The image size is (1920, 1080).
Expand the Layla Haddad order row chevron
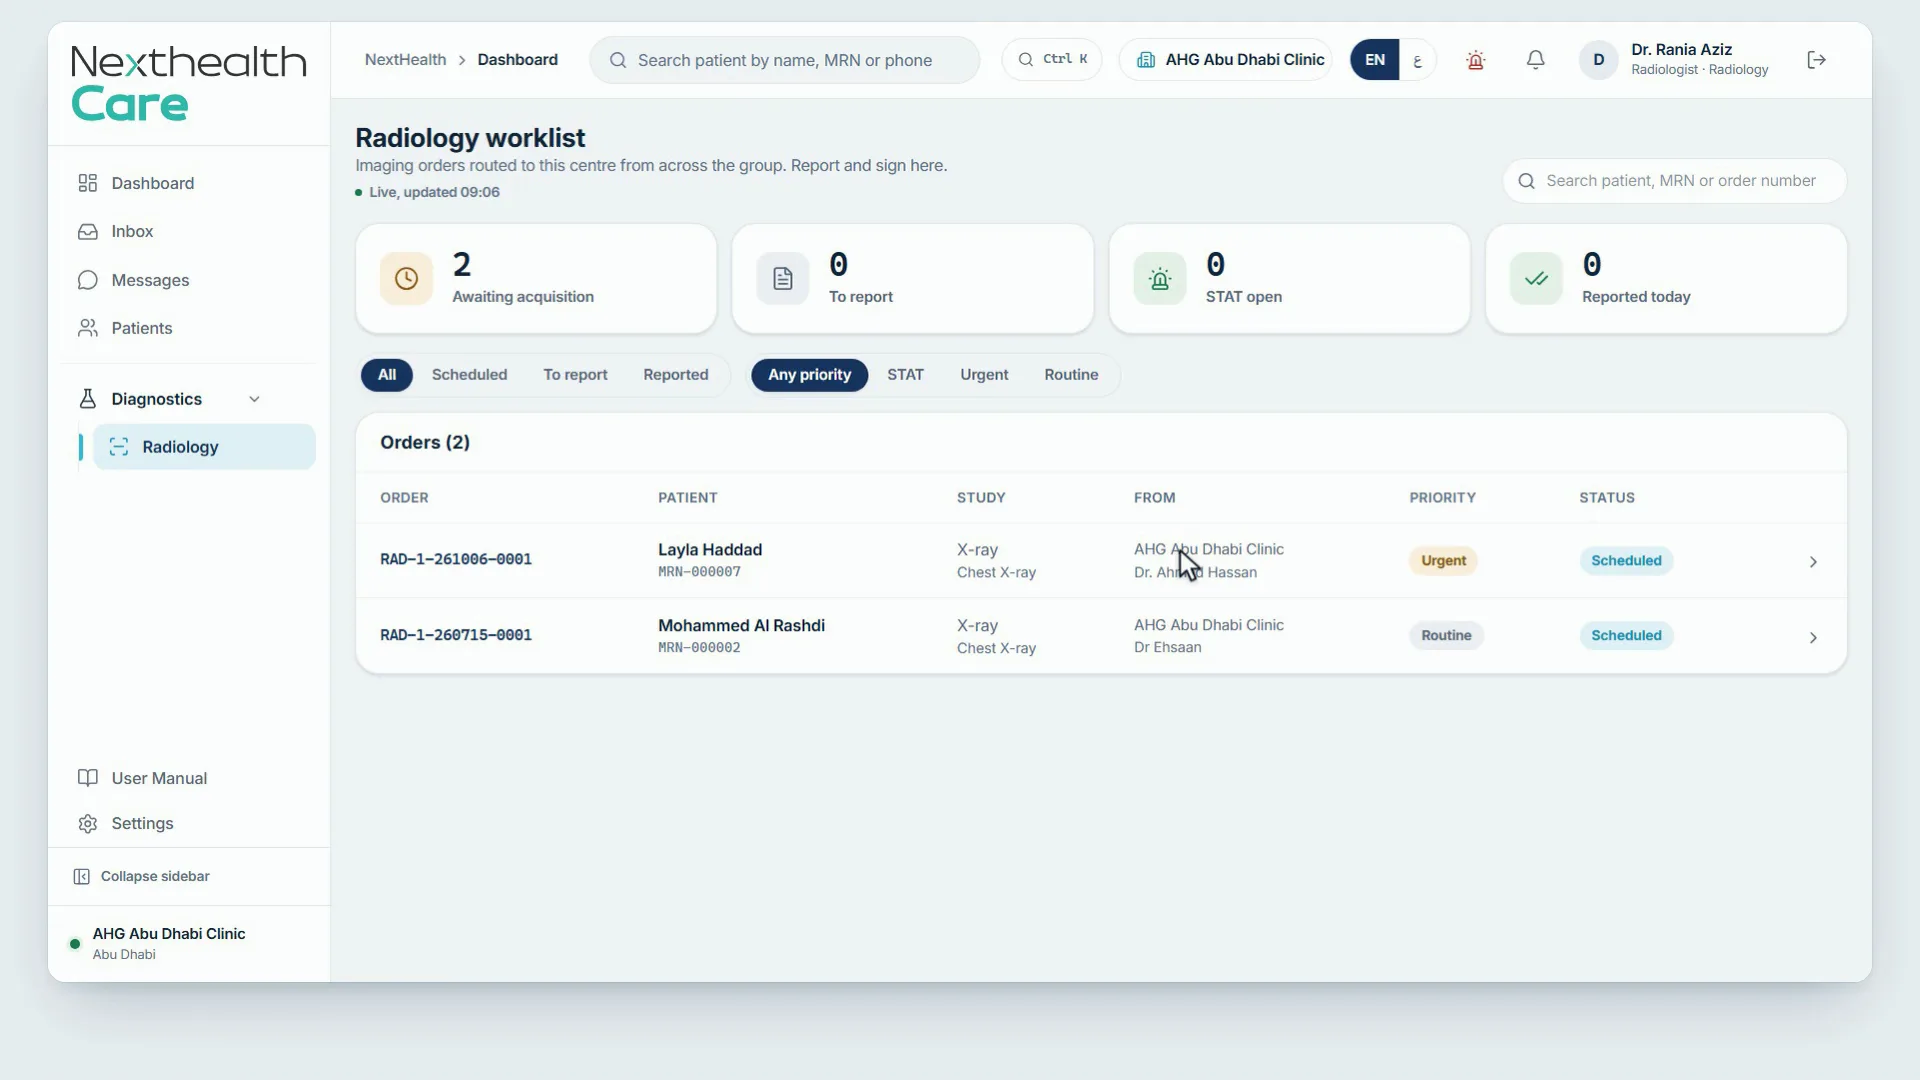(1813, 562)
